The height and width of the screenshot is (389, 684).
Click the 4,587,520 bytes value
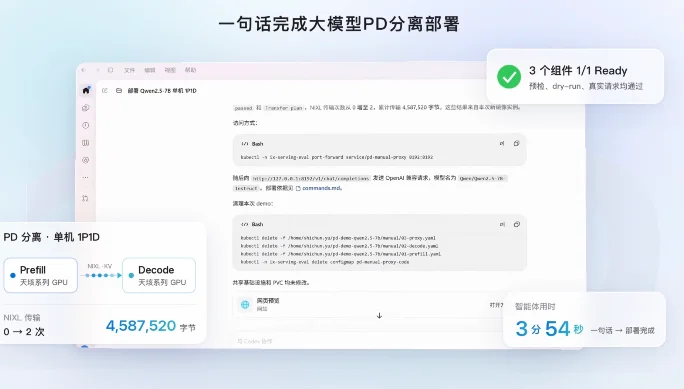[x=140, y=326]
